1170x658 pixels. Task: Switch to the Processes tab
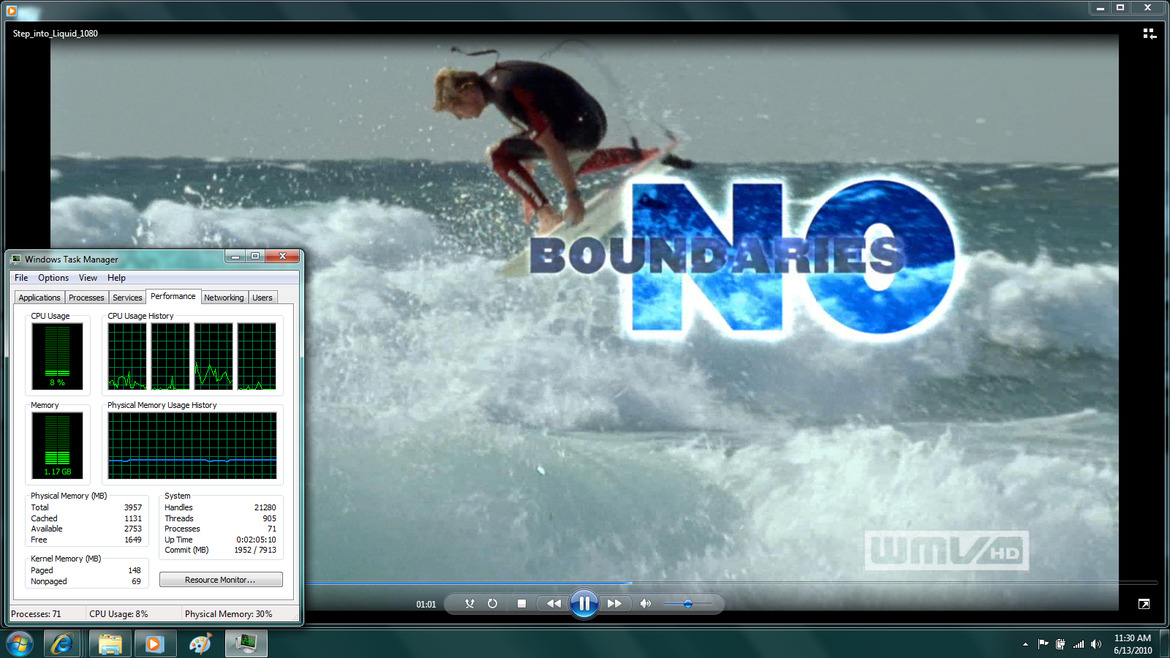tap(87, 298)
